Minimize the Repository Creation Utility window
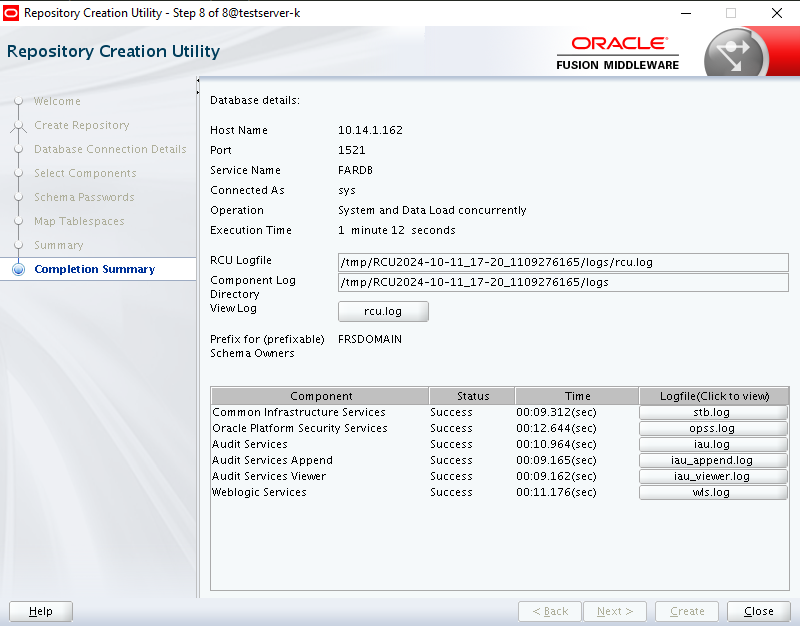The image size is (800, 626). coord(686,13)
